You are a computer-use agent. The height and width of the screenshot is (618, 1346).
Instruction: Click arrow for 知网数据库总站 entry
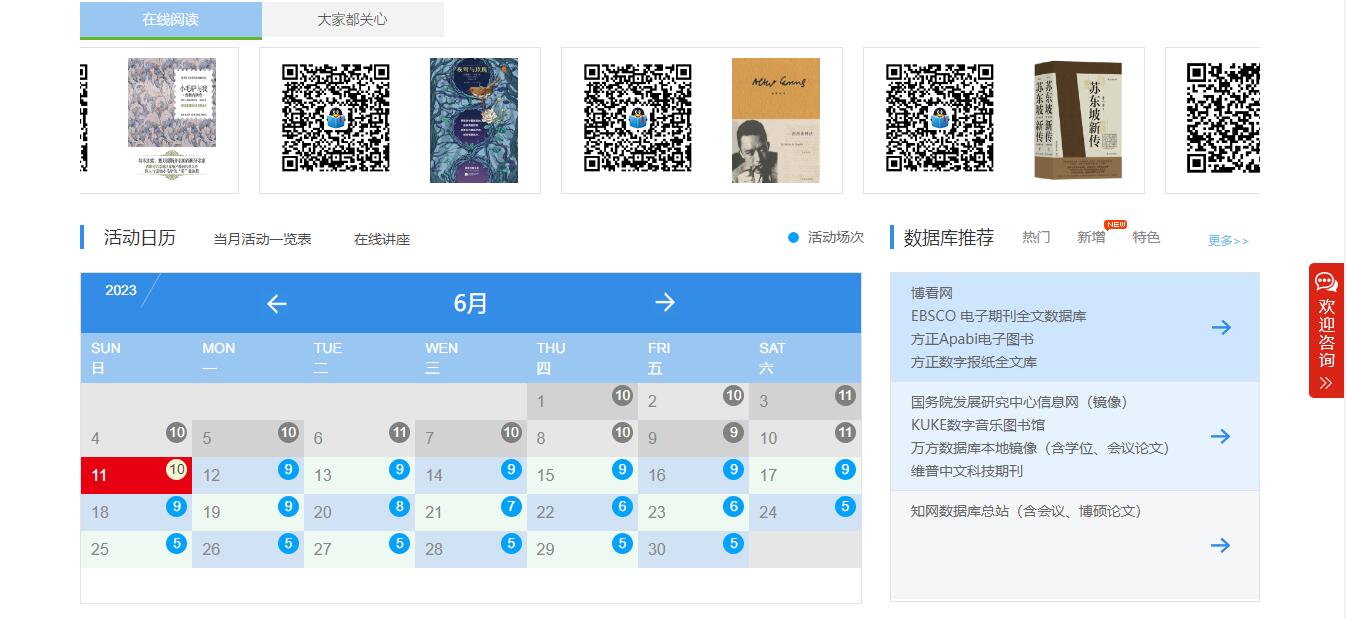(x=1221, y=545)
